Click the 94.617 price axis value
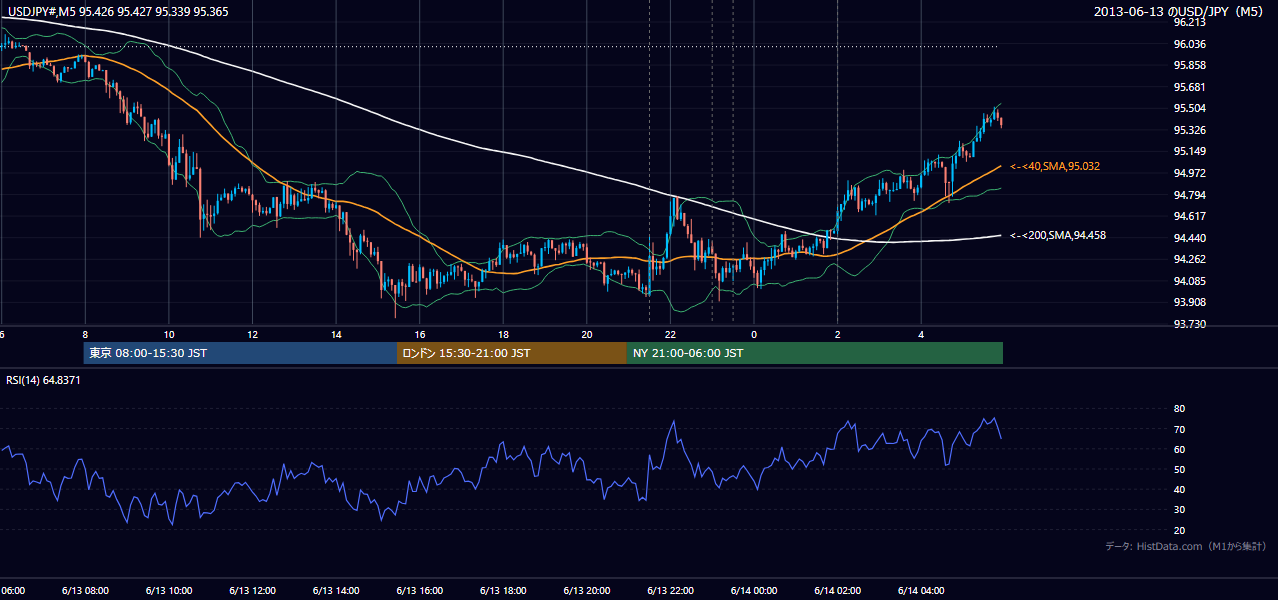The height and width of the screenshot is (600, 1278). (x=1189, y=216)
